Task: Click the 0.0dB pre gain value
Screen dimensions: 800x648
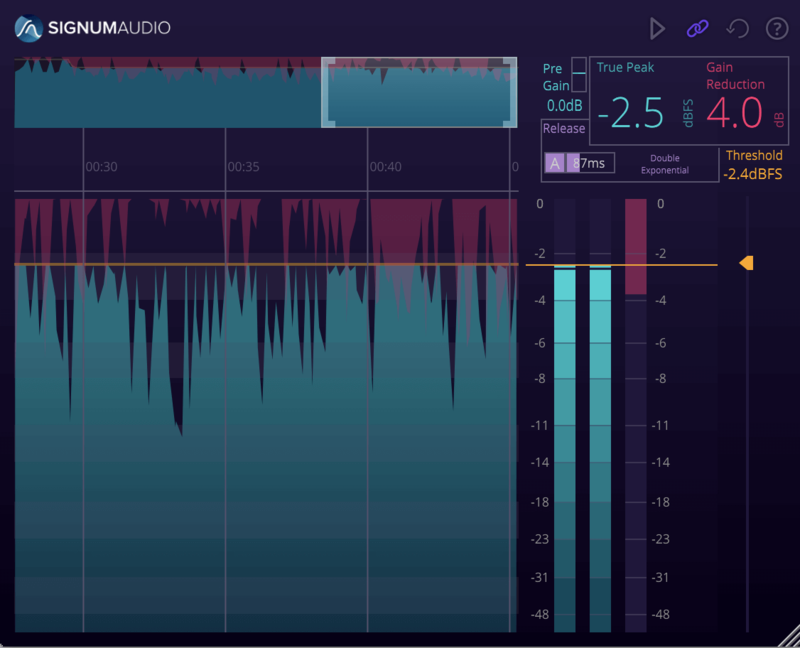Action: (564, 105)
